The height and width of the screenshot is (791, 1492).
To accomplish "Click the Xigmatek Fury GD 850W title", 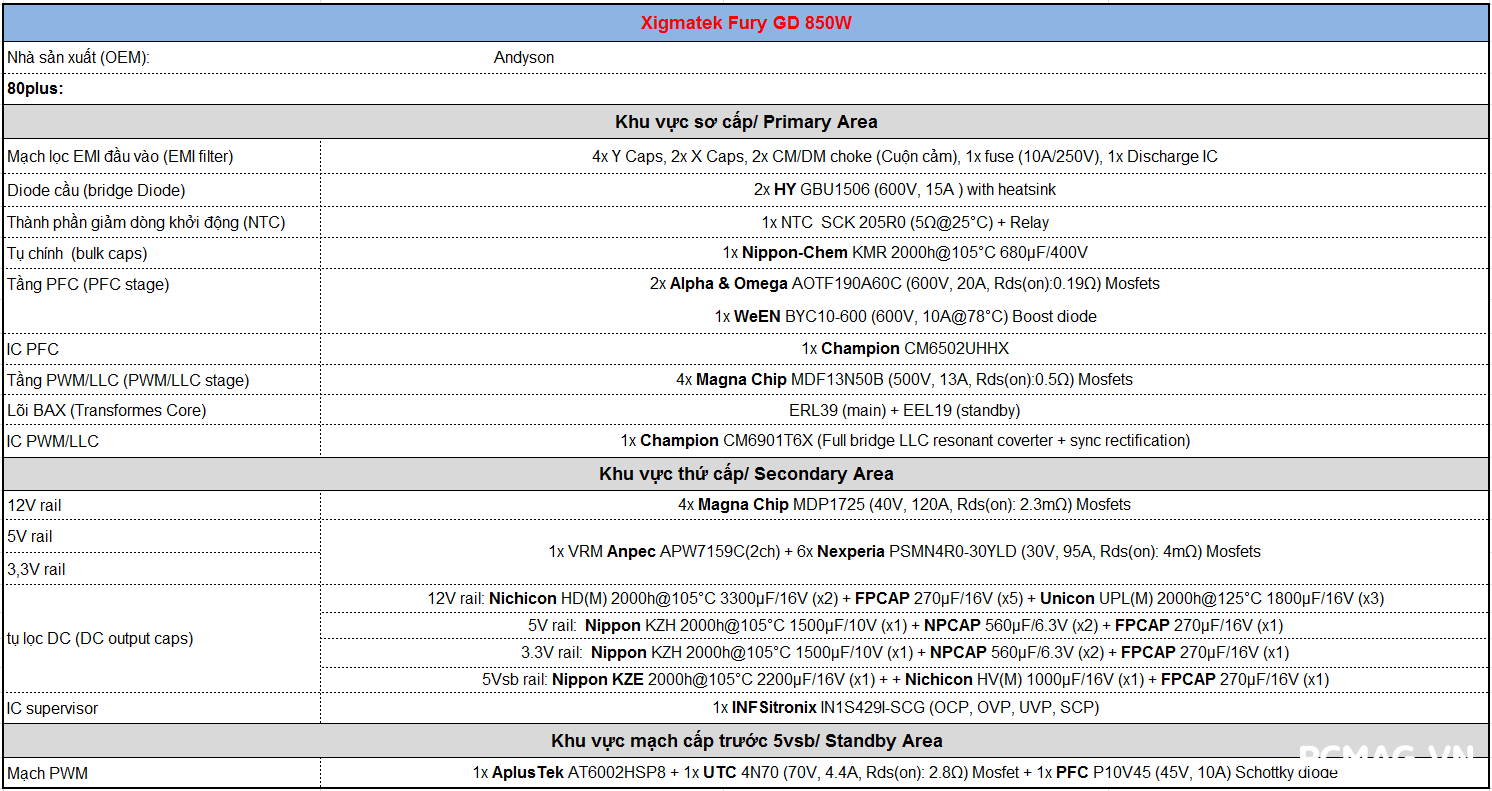I will pos(746,22).
